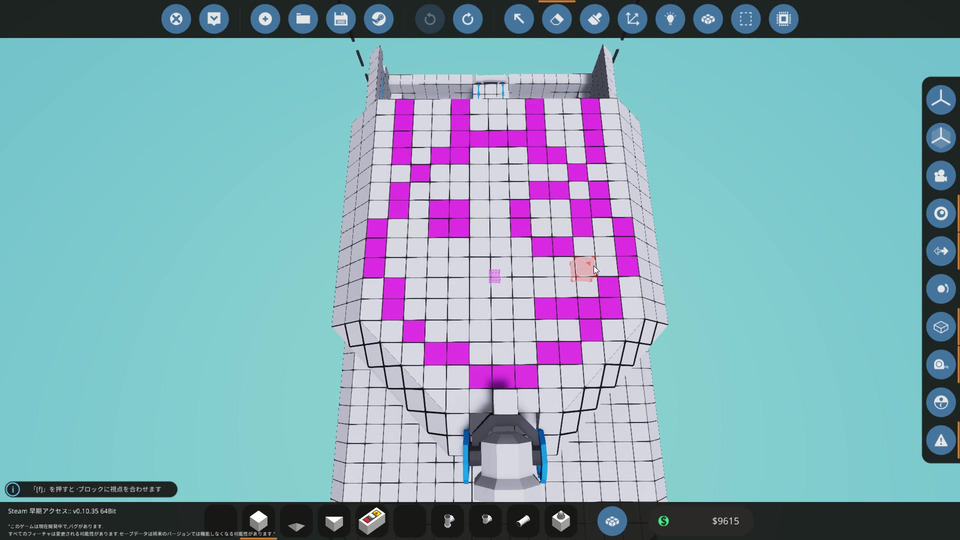Activate the dashed rectangle selection tool
The height and width of the screenshot is (540, 960).
pyautogui.click(x=746, y=19)
